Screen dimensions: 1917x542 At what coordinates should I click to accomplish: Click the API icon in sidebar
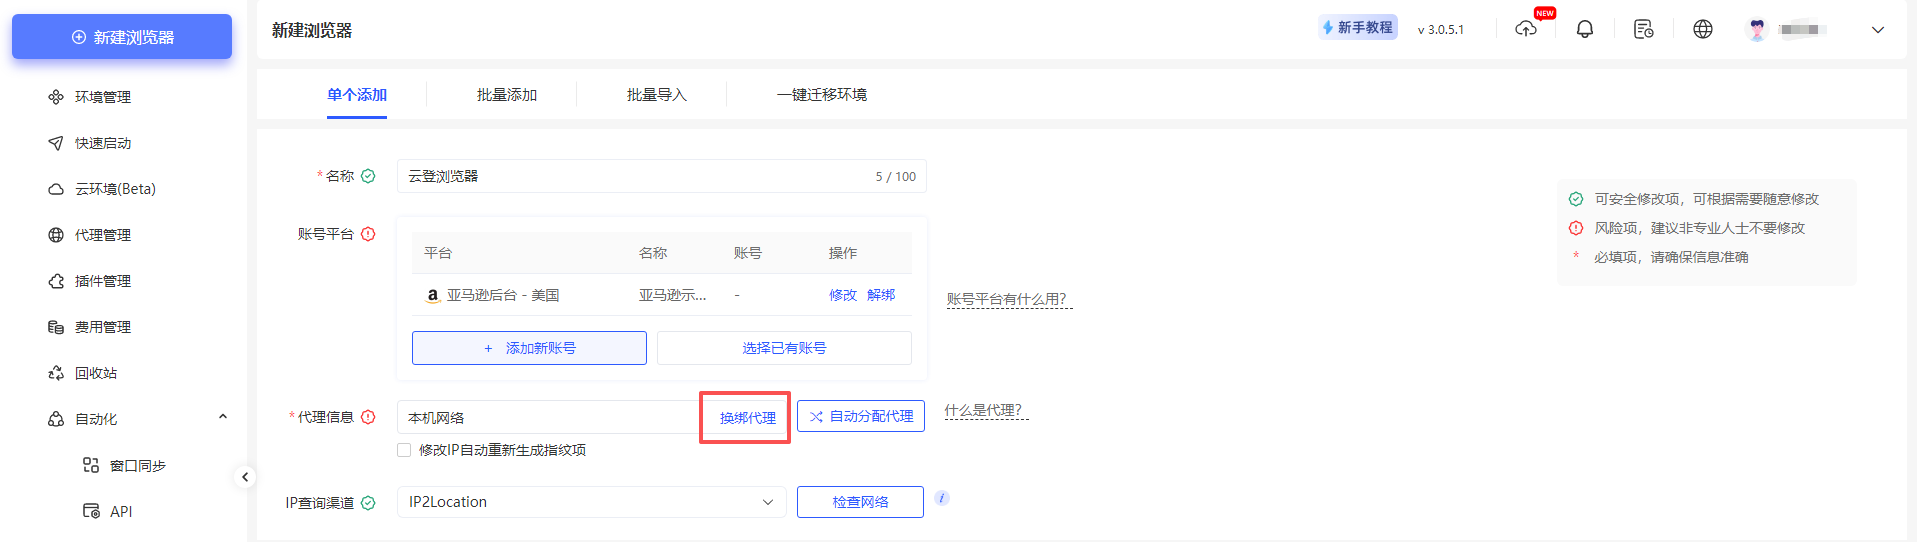coord(91,511)
